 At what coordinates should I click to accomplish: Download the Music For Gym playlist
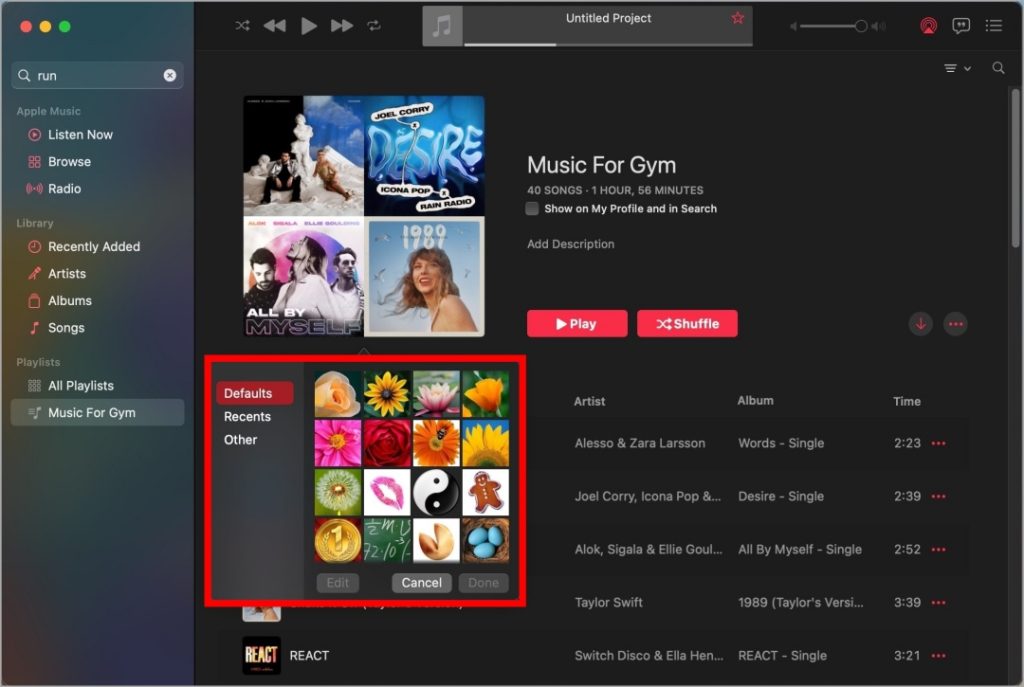click(x=921, y=324)
